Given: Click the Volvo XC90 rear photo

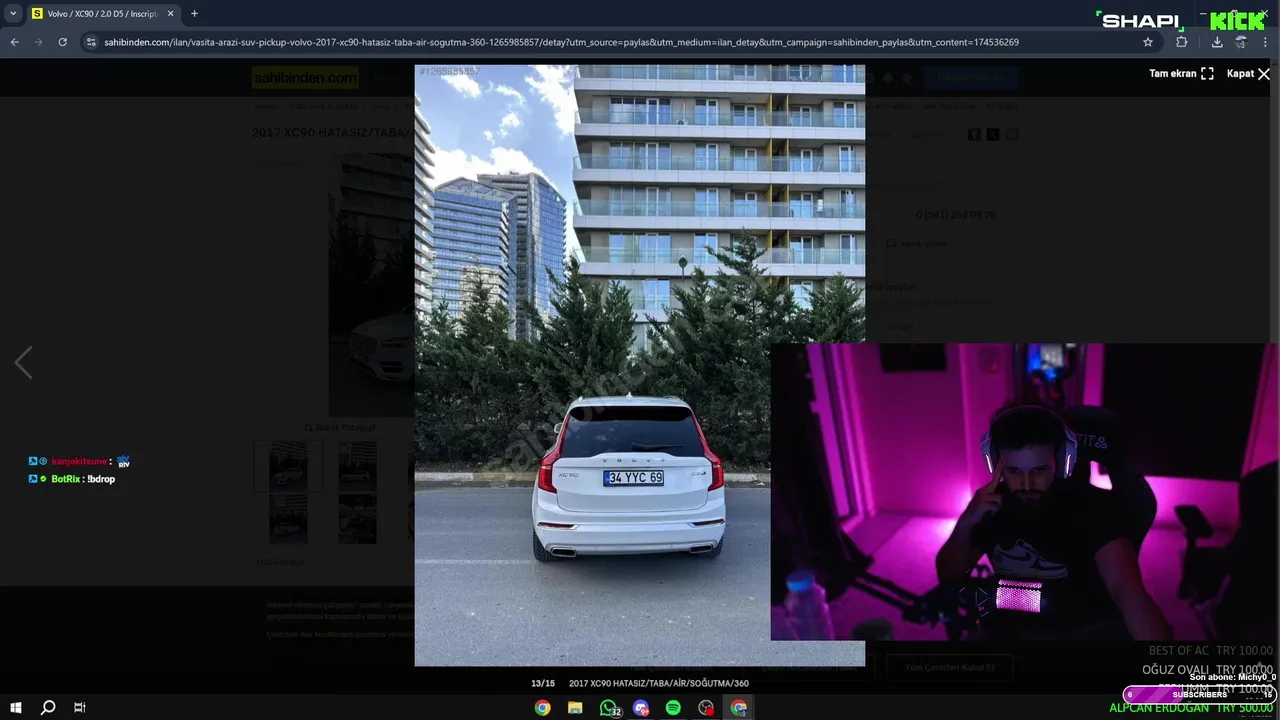Looking at the screenshot, I should click(640, 365).
